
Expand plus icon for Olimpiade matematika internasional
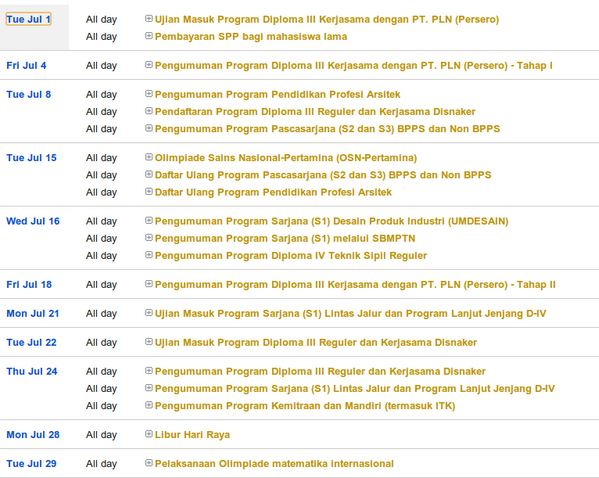click(x=149, y=463)
